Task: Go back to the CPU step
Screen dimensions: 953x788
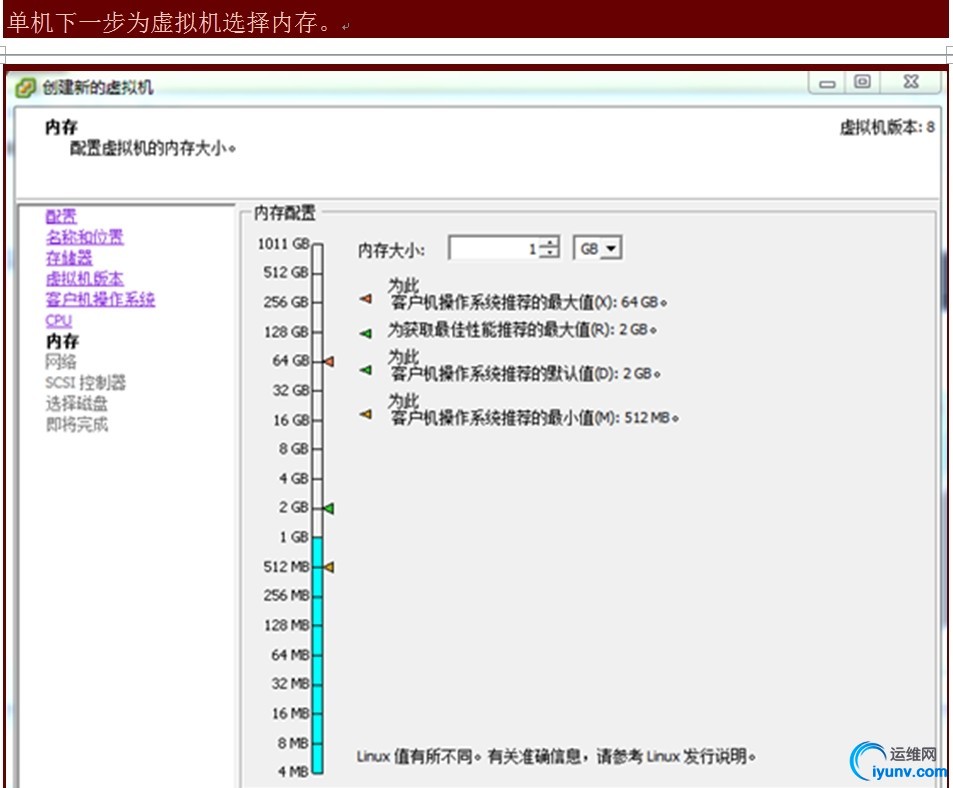Action: pos(58,320)
